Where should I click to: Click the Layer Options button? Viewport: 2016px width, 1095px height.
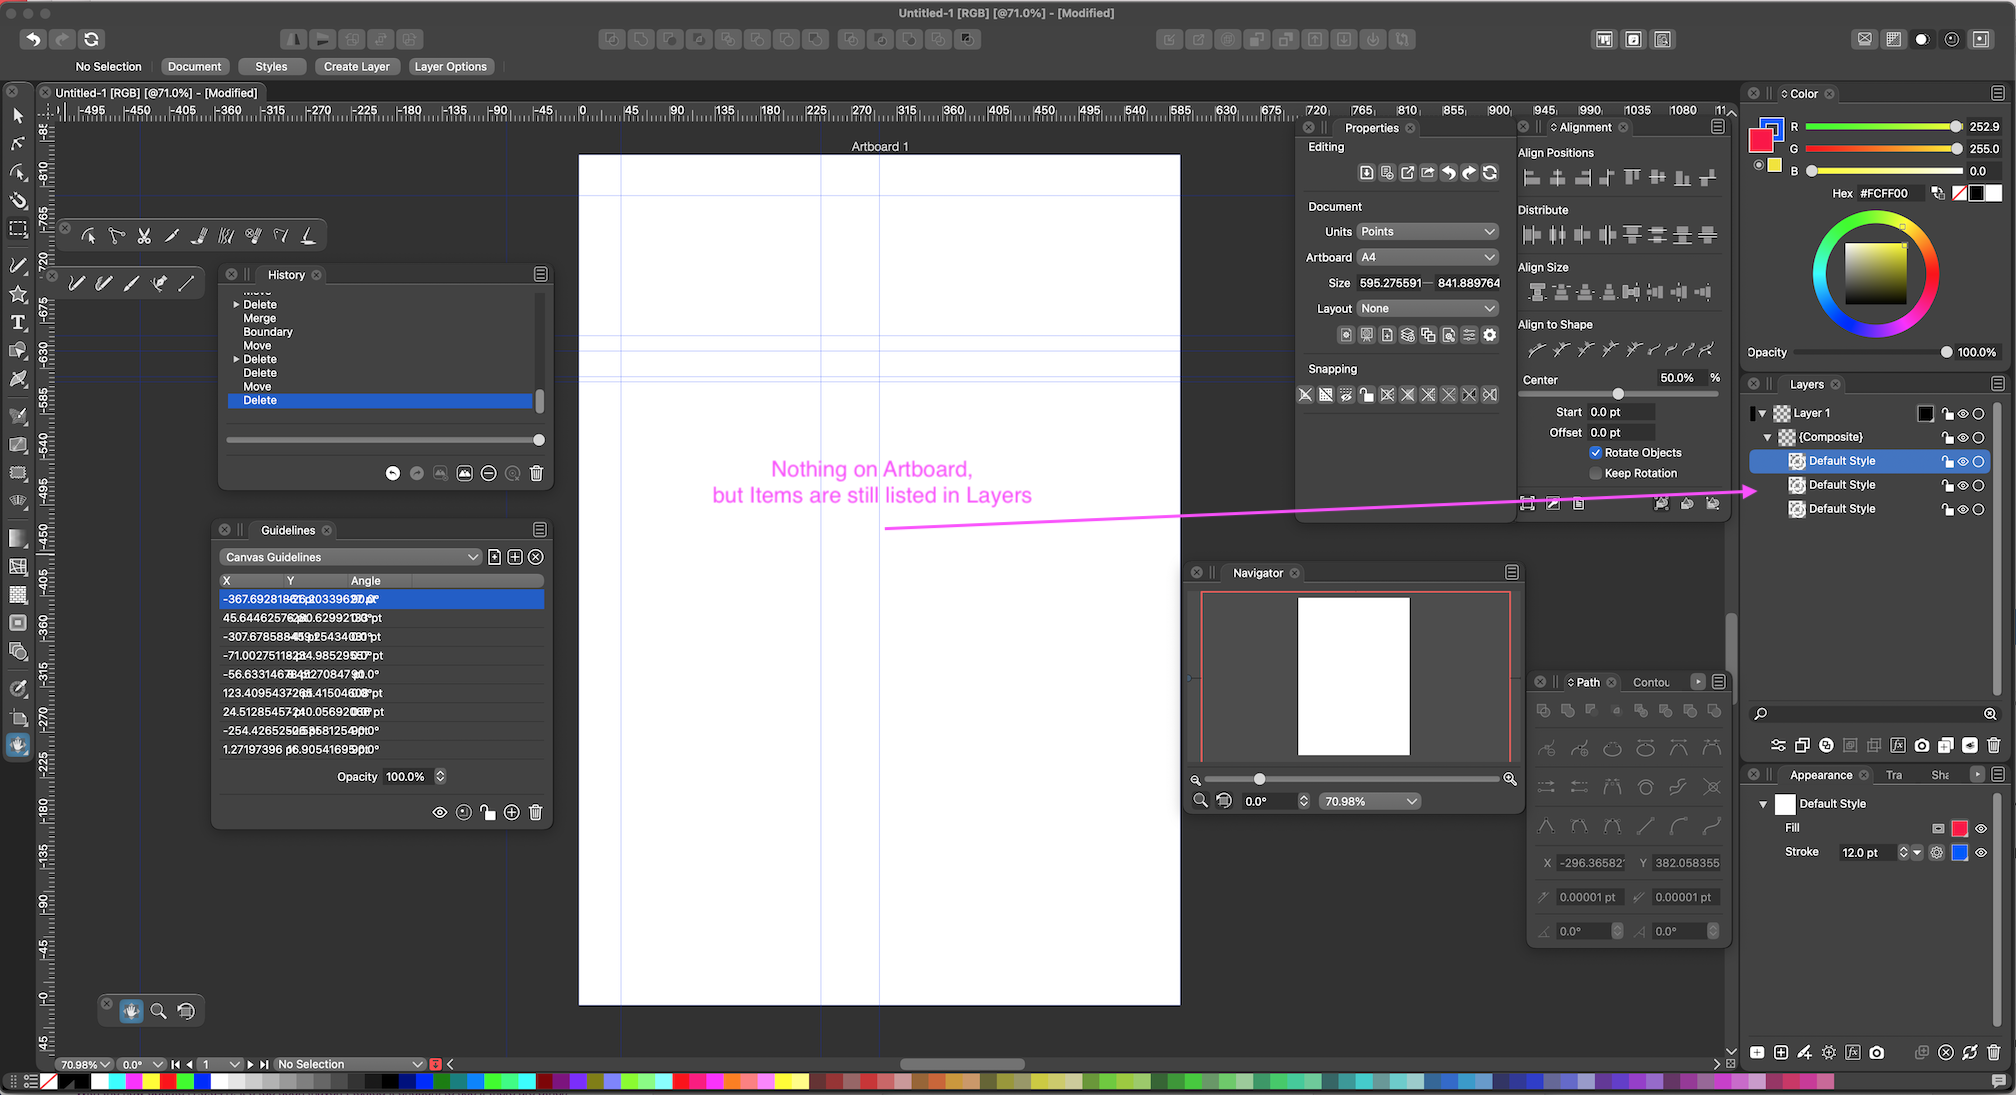(450, 66)
